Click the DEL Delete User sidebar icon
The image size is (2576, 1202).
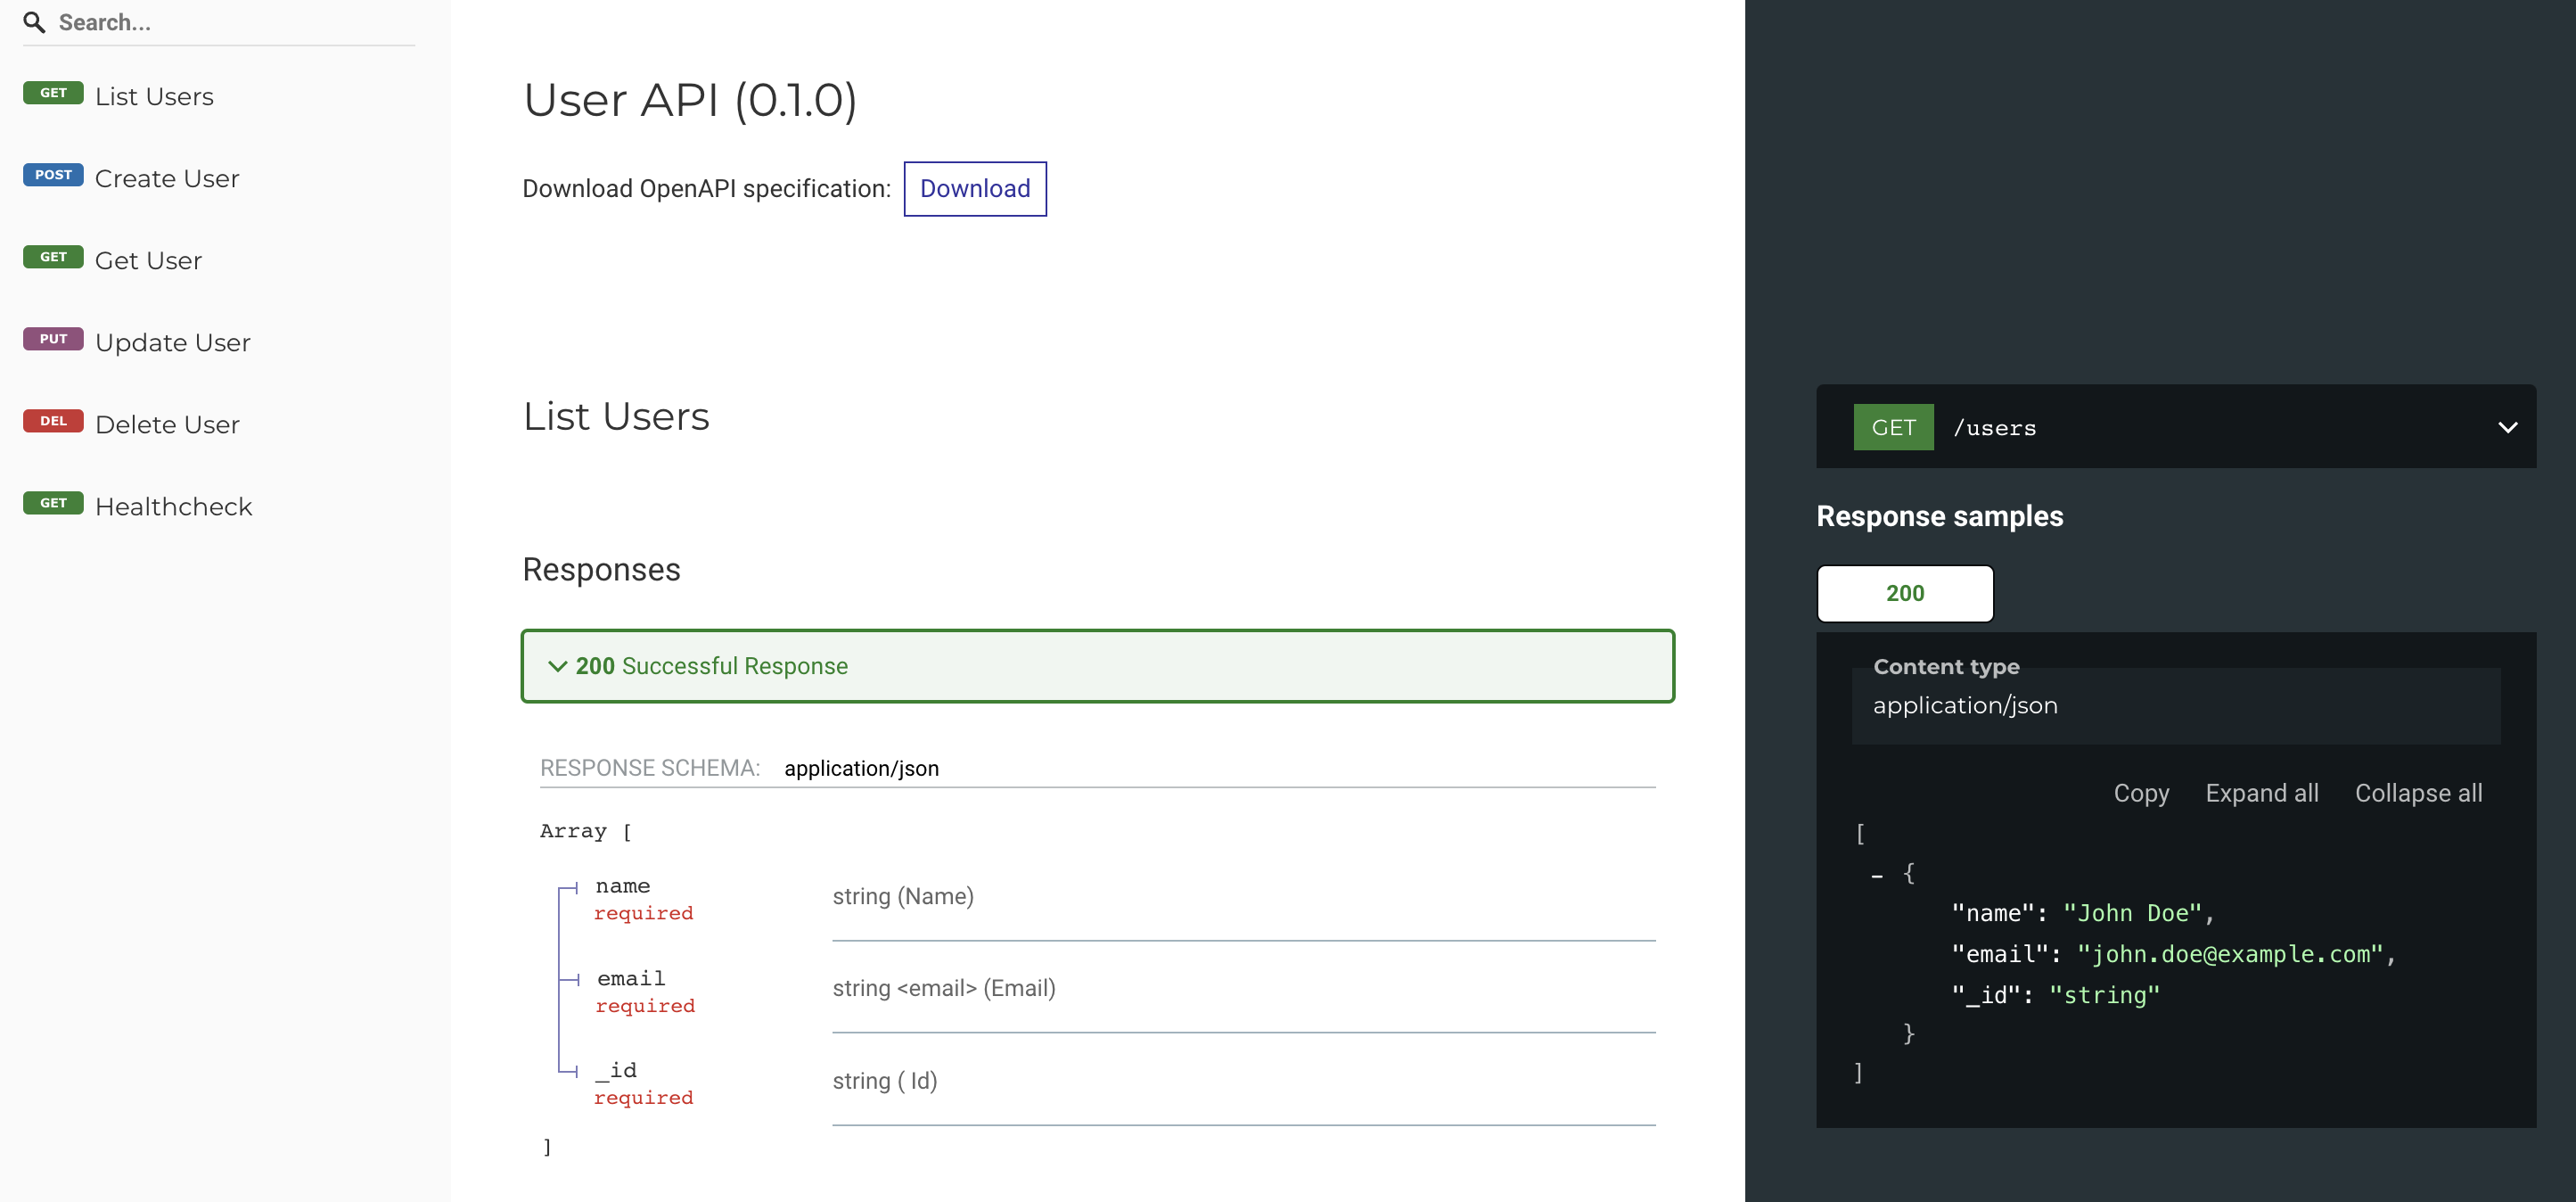pos(56,423)
